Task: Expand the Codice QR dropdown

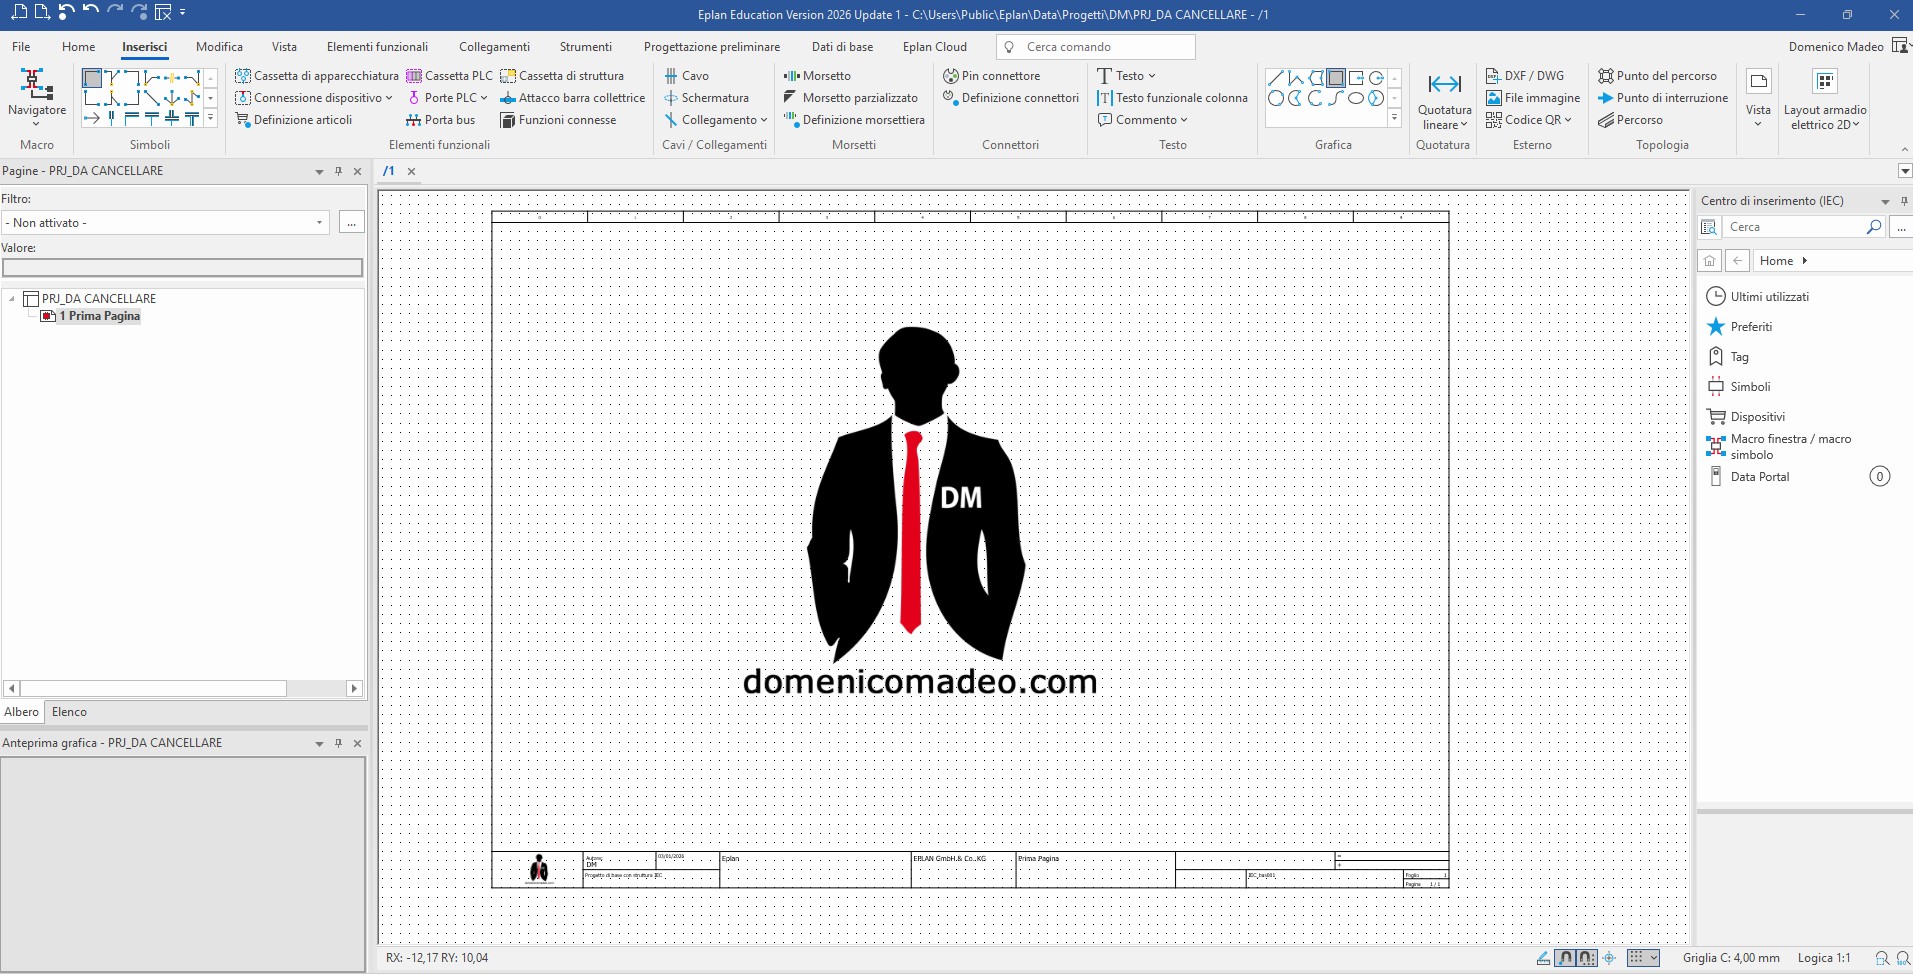Action: (1568, 120)
